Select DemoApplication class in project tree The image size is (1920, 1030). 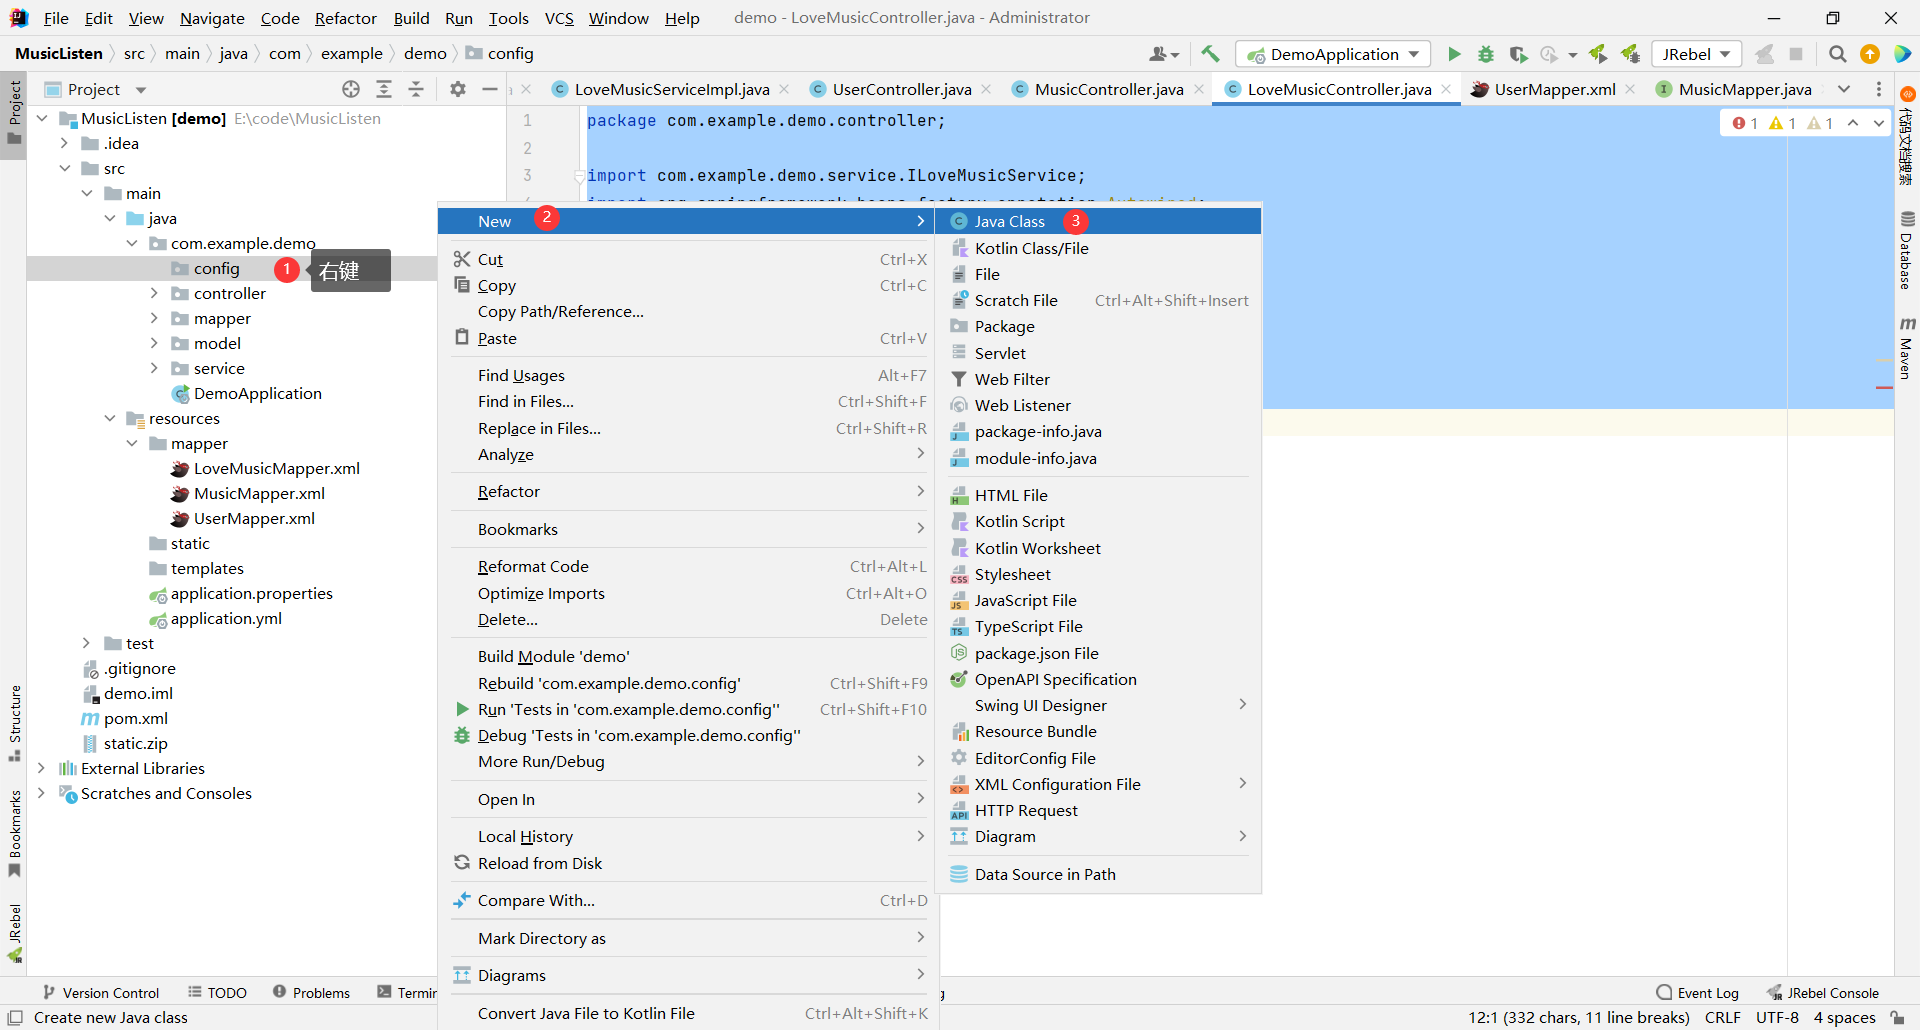pyautogui.click(x=257, y=393)
